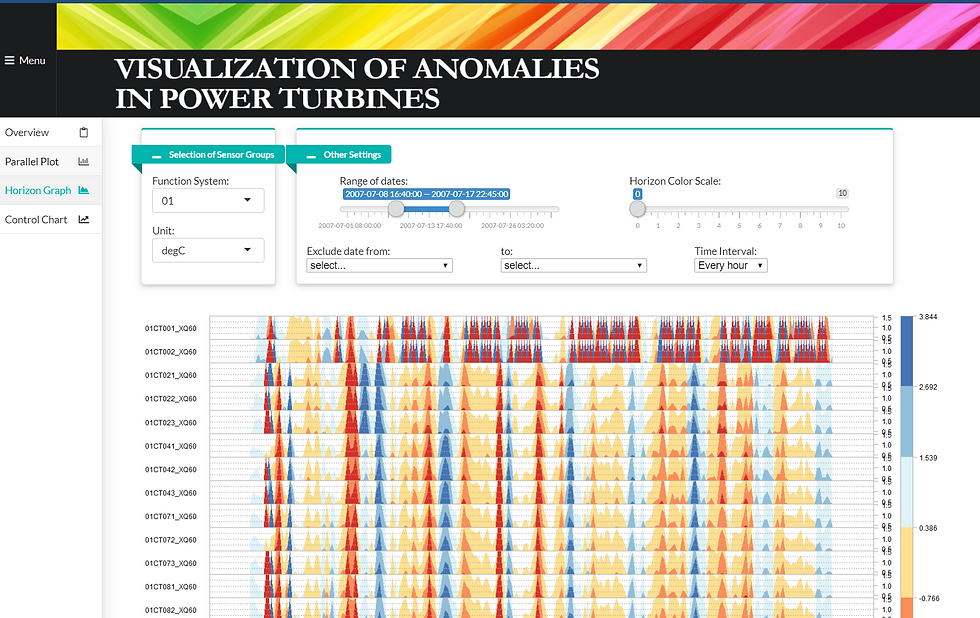Collapse the Selection of Sensor Groups panel
The image size is (980, 618).
pos(157,156)
